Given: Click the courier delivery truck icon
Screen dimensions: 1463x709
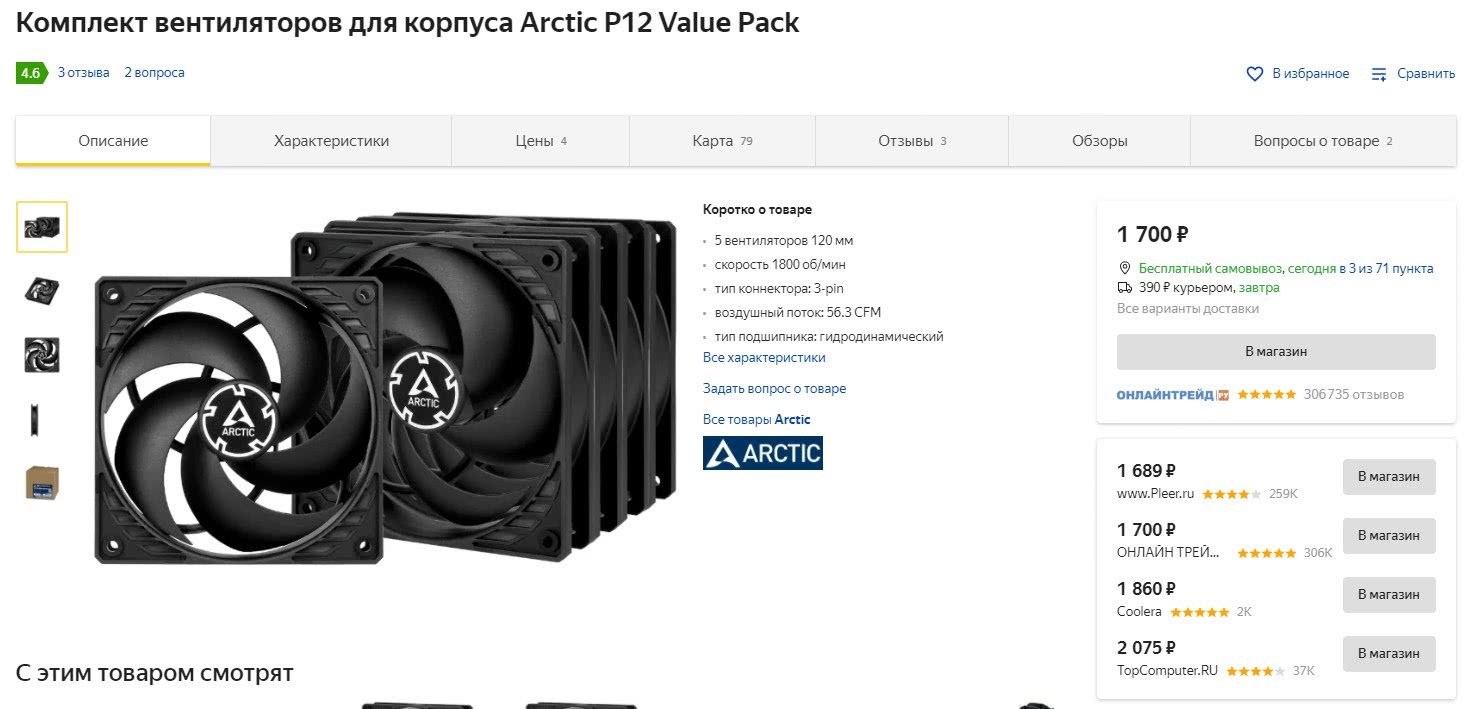Looking at the screenshot, I should [x=1125, y=287].
